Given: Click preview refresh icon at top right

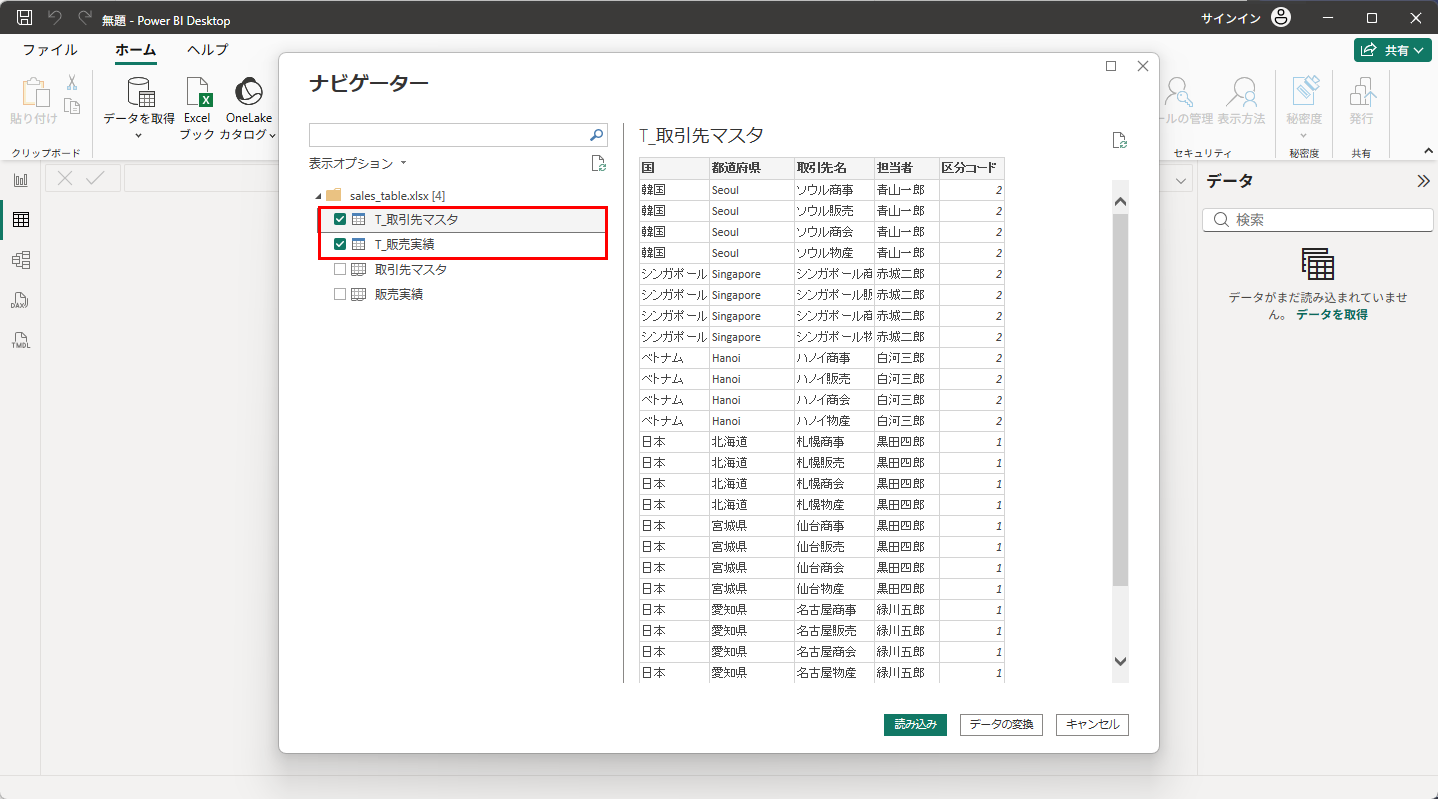Looking at the screenshot, I should pos(1120,141).
